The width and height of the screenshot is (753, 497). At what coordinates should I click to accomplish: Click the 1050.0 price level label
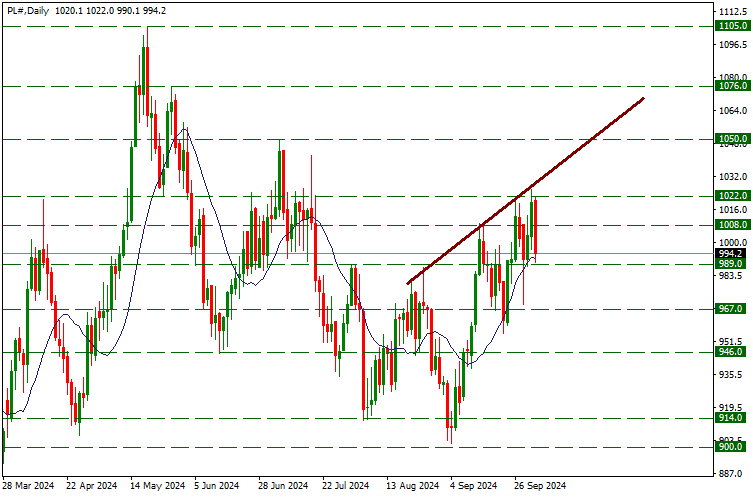pos(732,139)
